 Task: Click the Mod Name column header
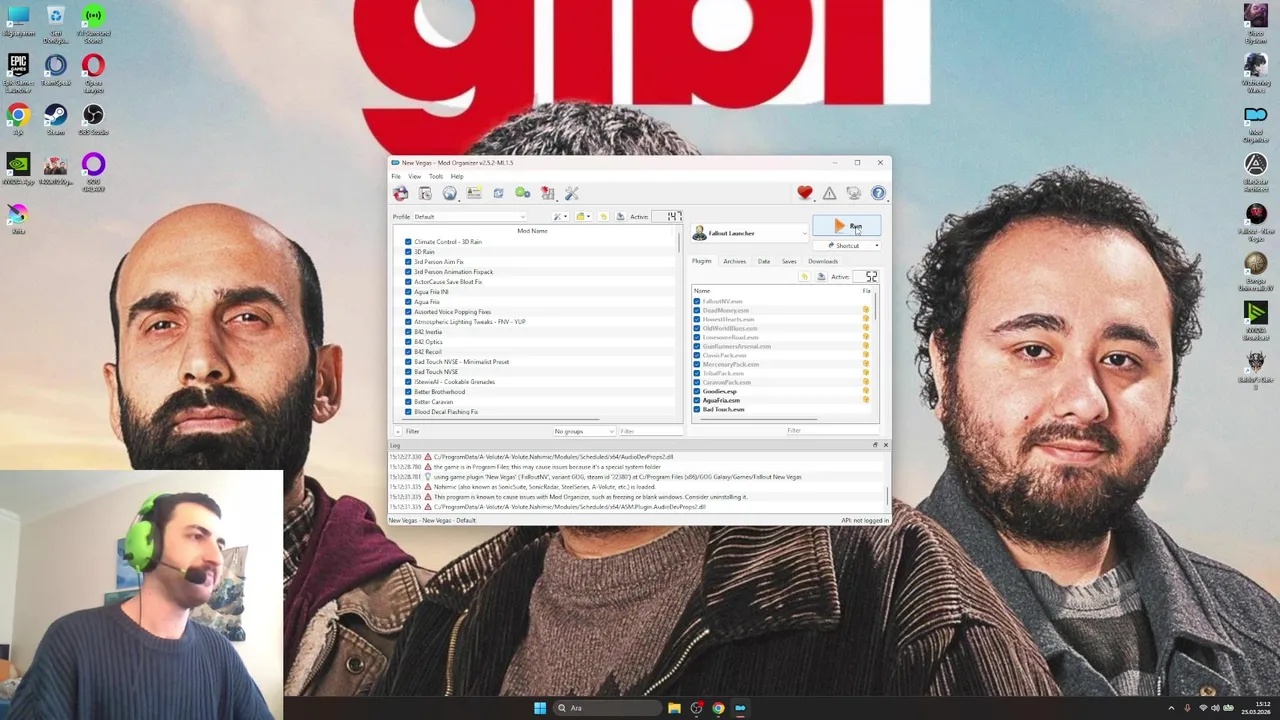[x=532, y=231]
